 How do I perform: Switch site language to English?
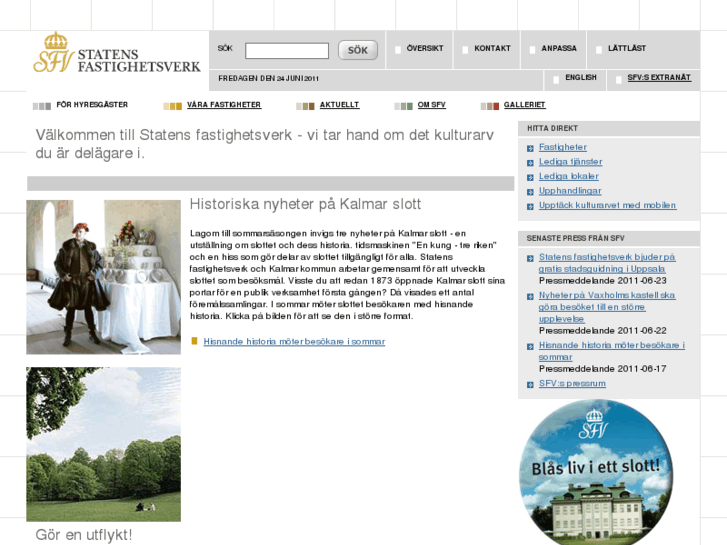click(581, 77)
